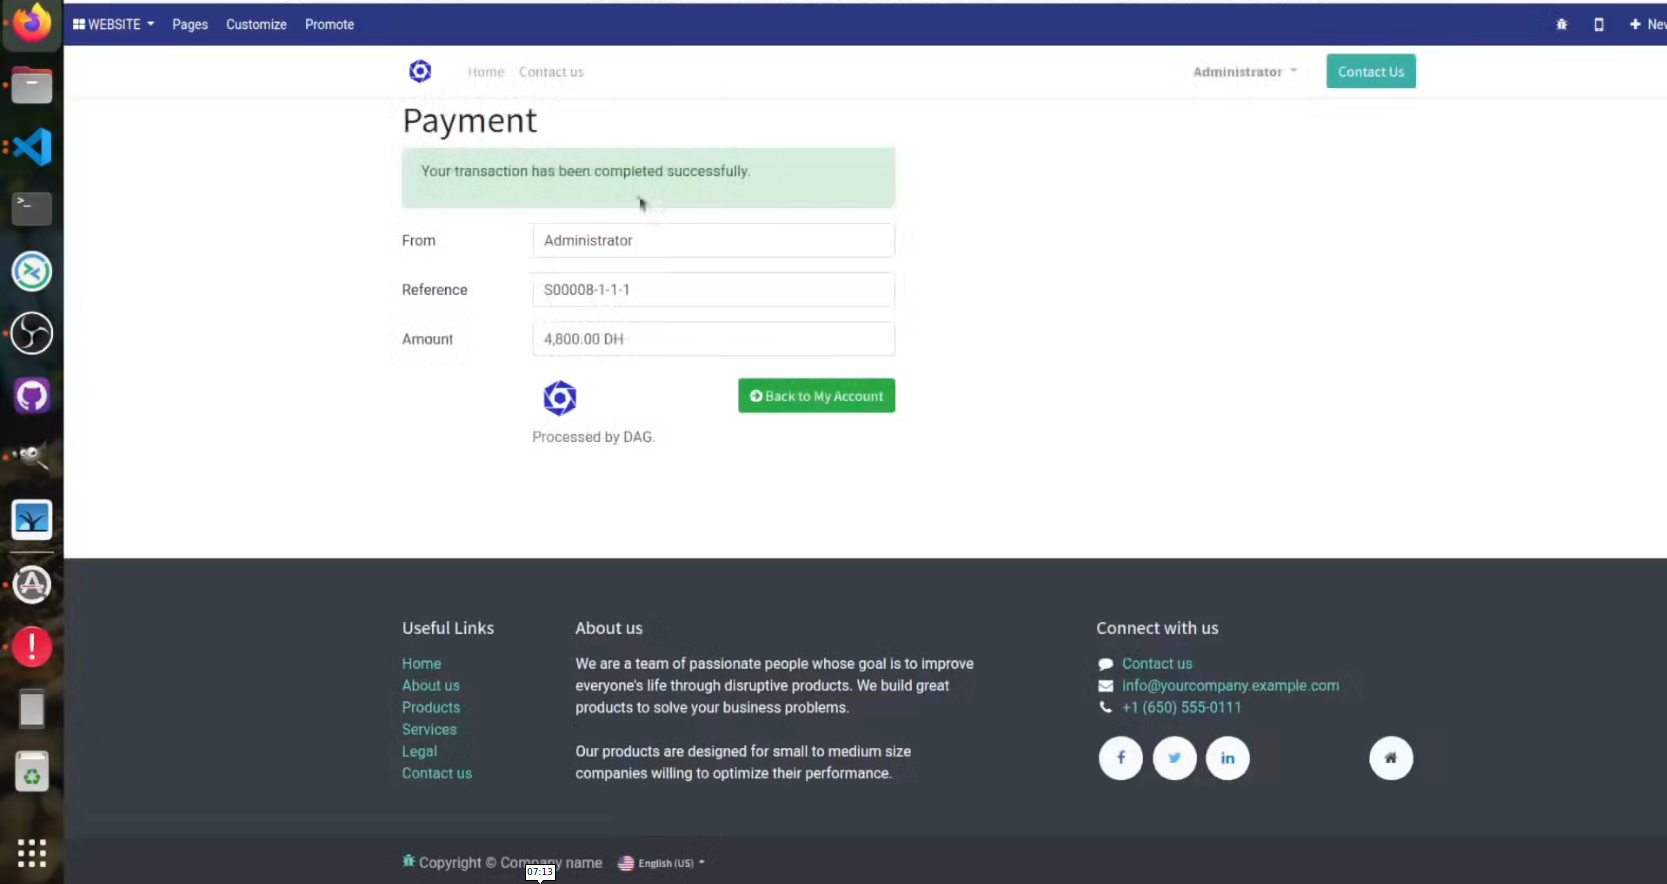Open Twitter social link
1667x884 pixels.
[x=1175, y=758]
